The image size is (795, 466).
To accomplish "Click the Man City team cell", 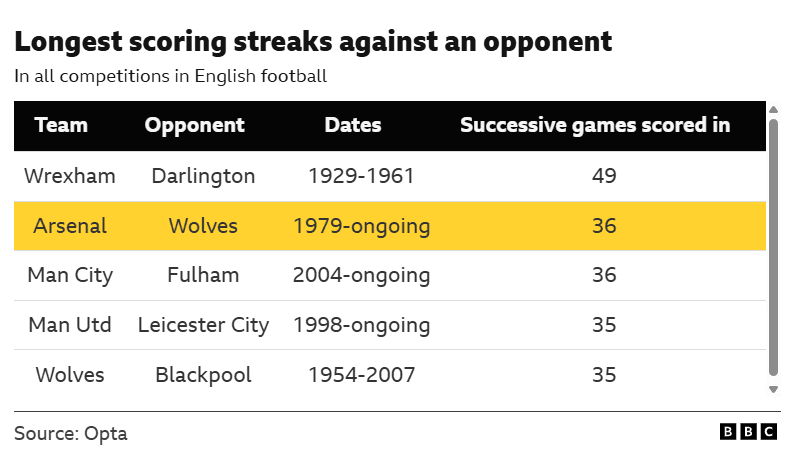I will (69, 275).
